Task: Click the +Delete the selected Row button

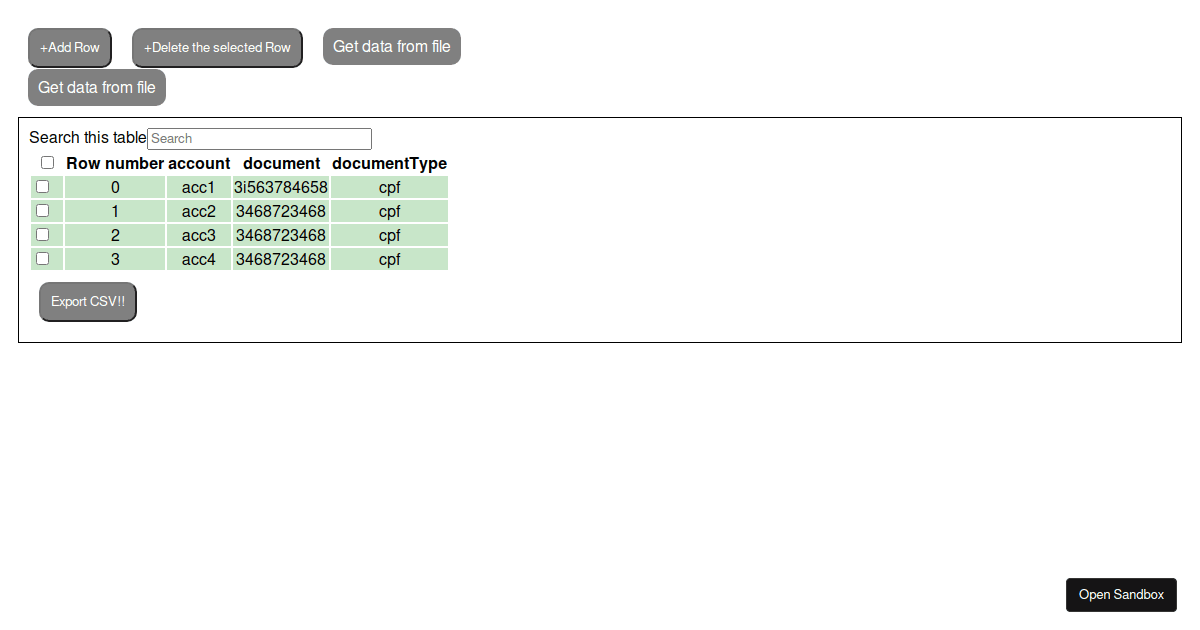Action: [217, 47]
